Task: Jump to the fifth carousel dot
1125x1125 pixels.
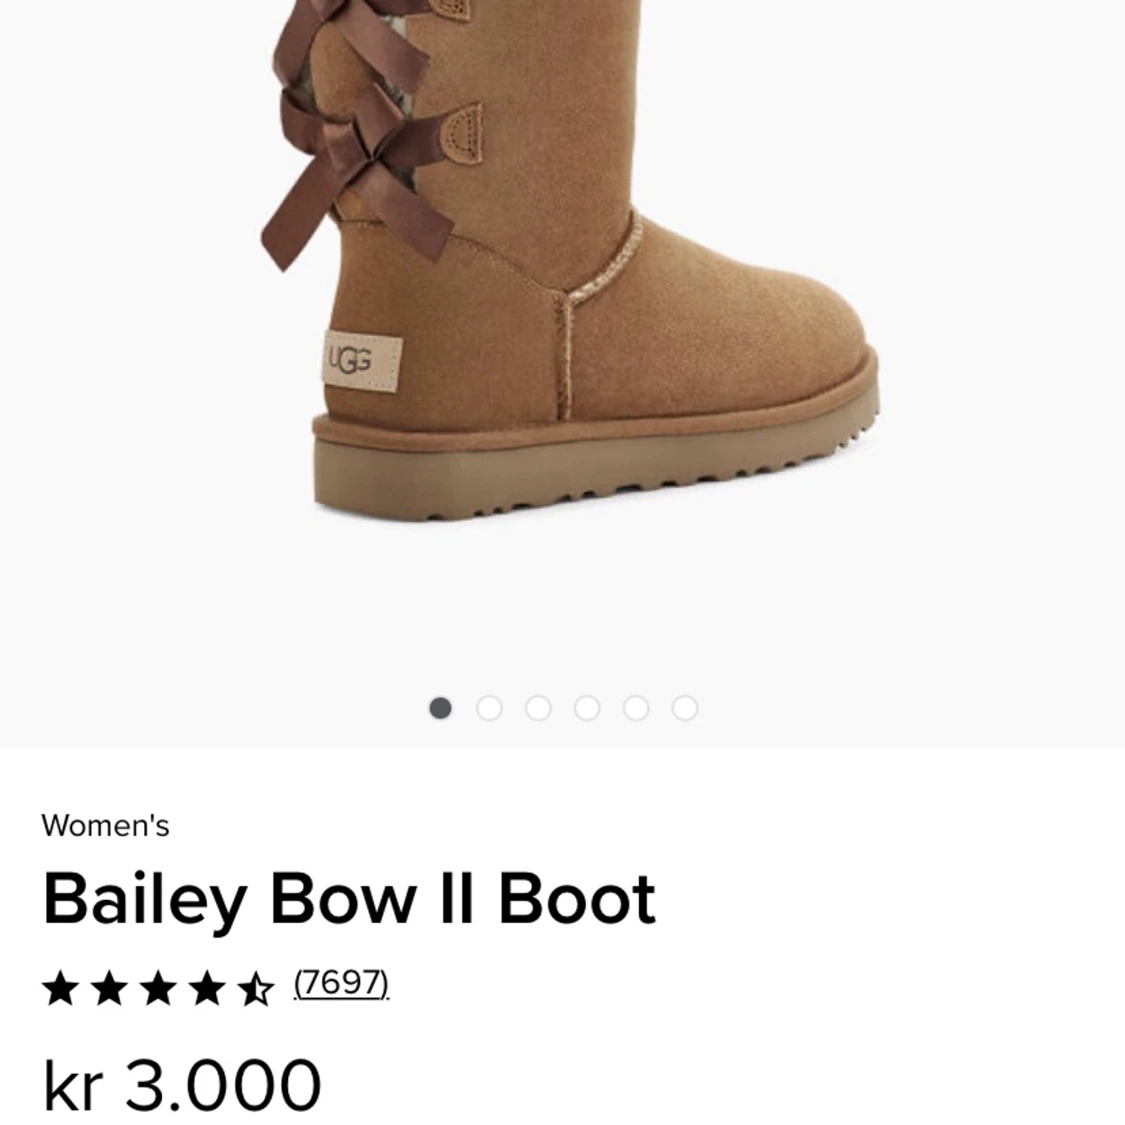Action: click(636, 708)
